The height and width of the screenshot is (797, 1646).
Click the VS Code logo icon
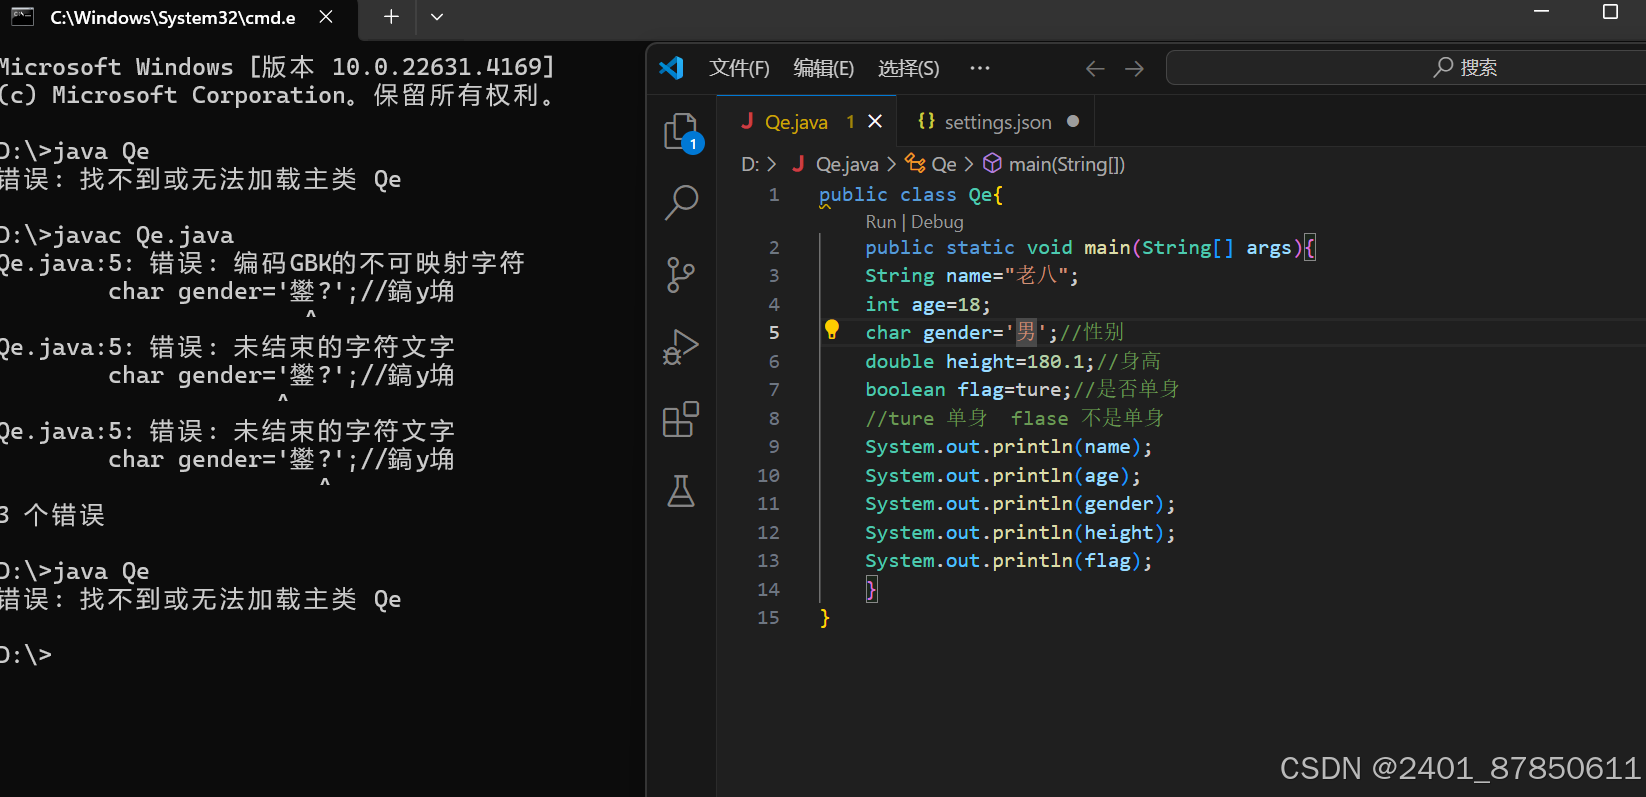[671, 68]
